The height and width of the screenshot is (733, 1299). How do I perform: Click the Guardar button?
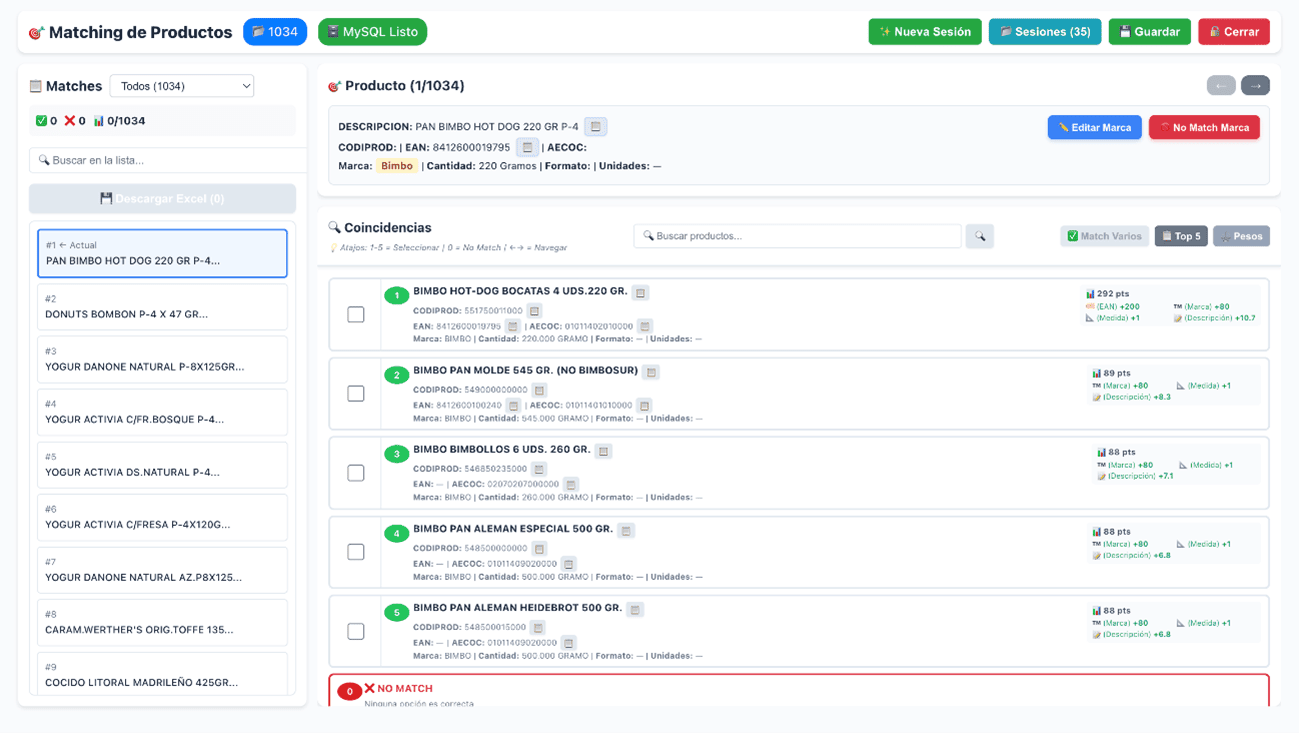point(1149,32)
